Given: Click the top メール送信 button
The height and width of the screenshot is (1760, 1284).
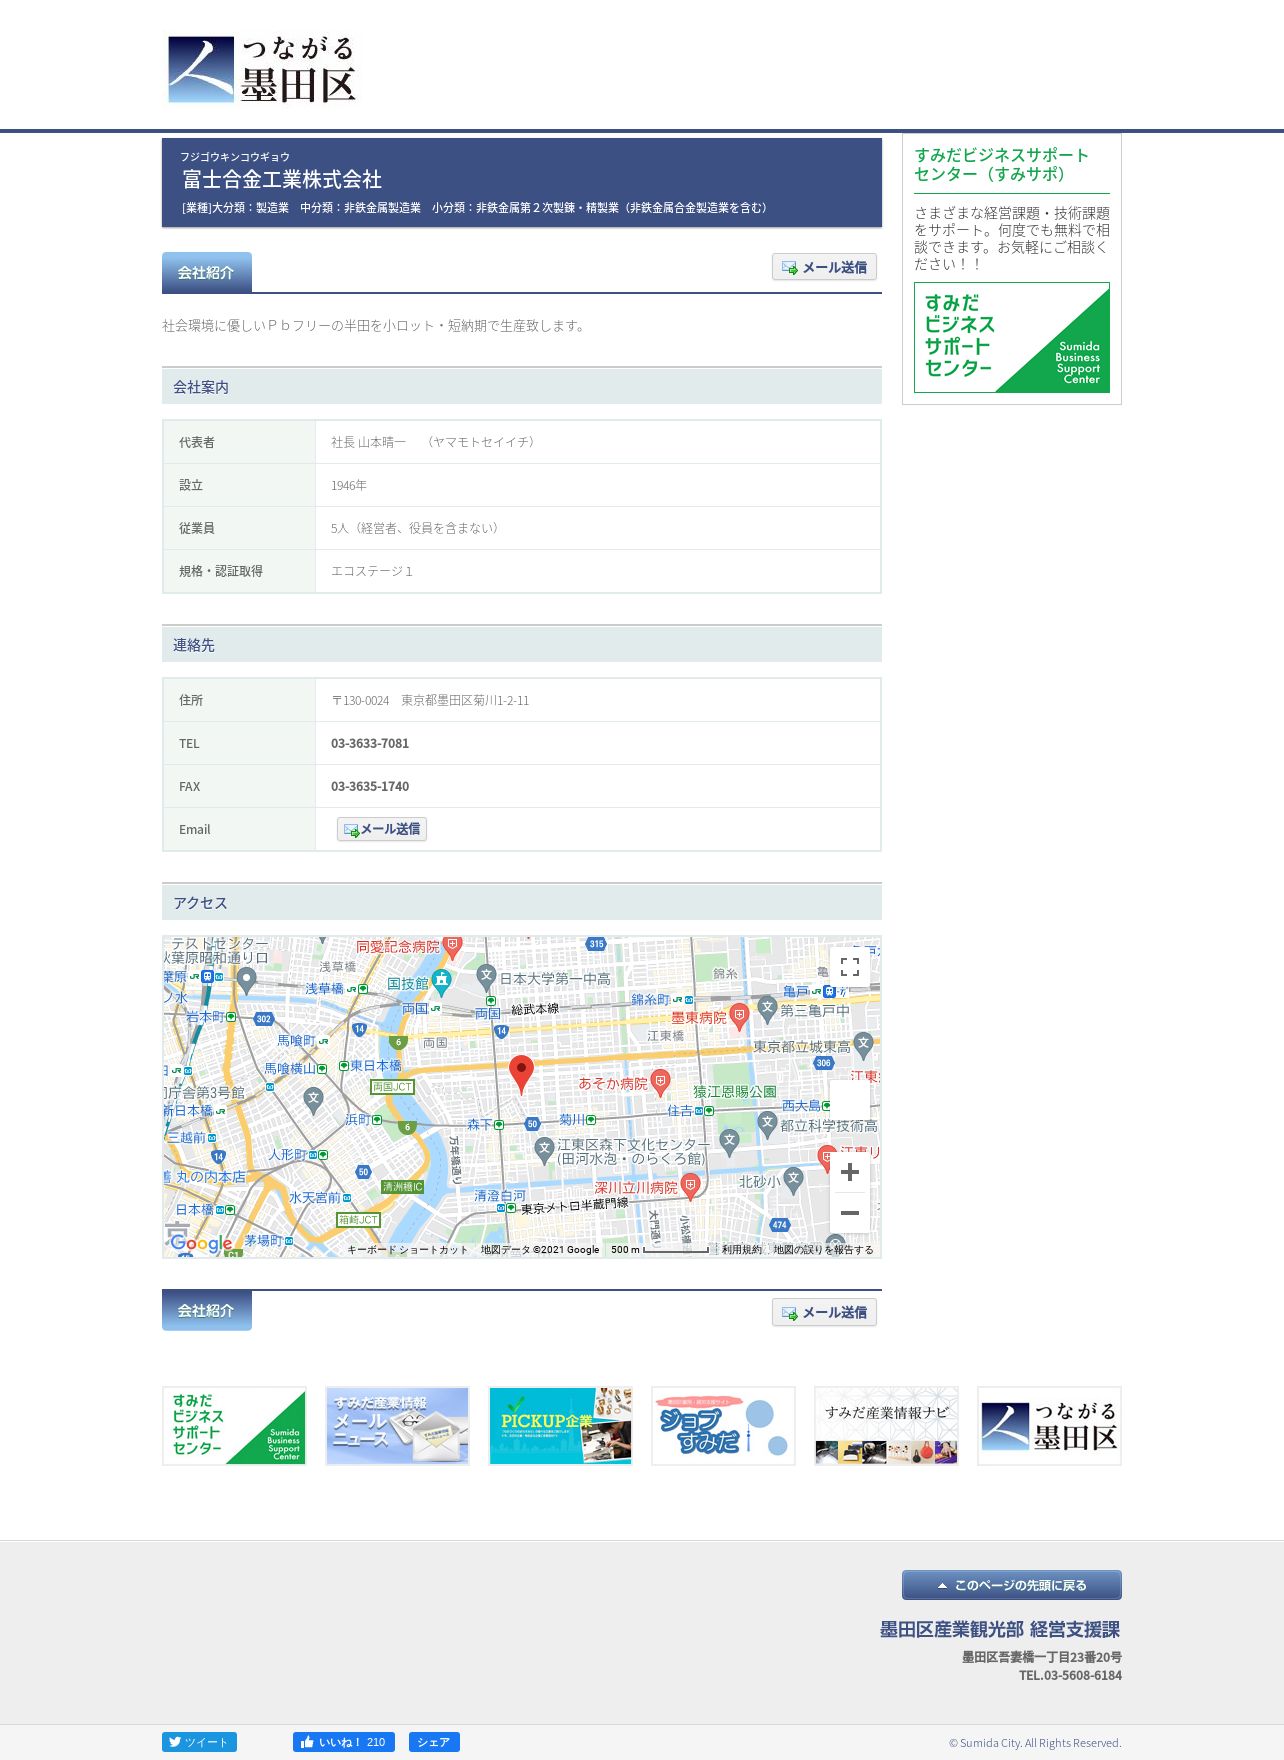Looking at the screenshot, I should tap(824, 267).
